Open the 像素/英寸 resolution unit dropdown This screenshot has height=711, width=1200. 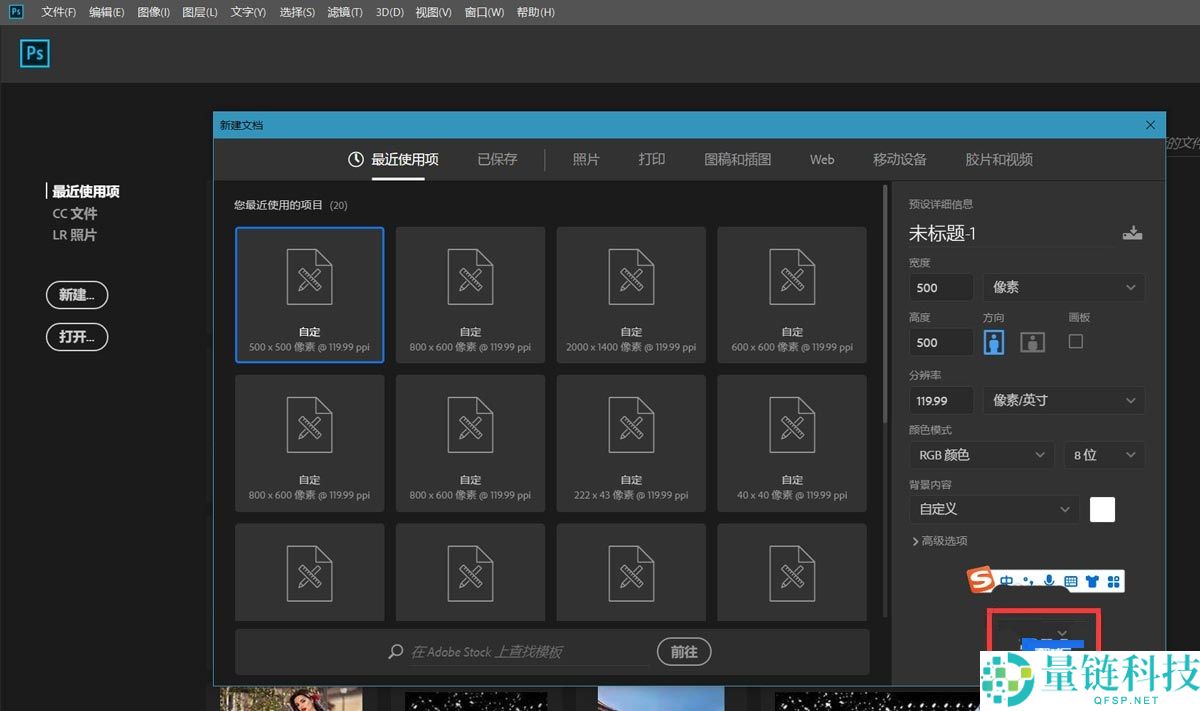[x=1063, y=400]
